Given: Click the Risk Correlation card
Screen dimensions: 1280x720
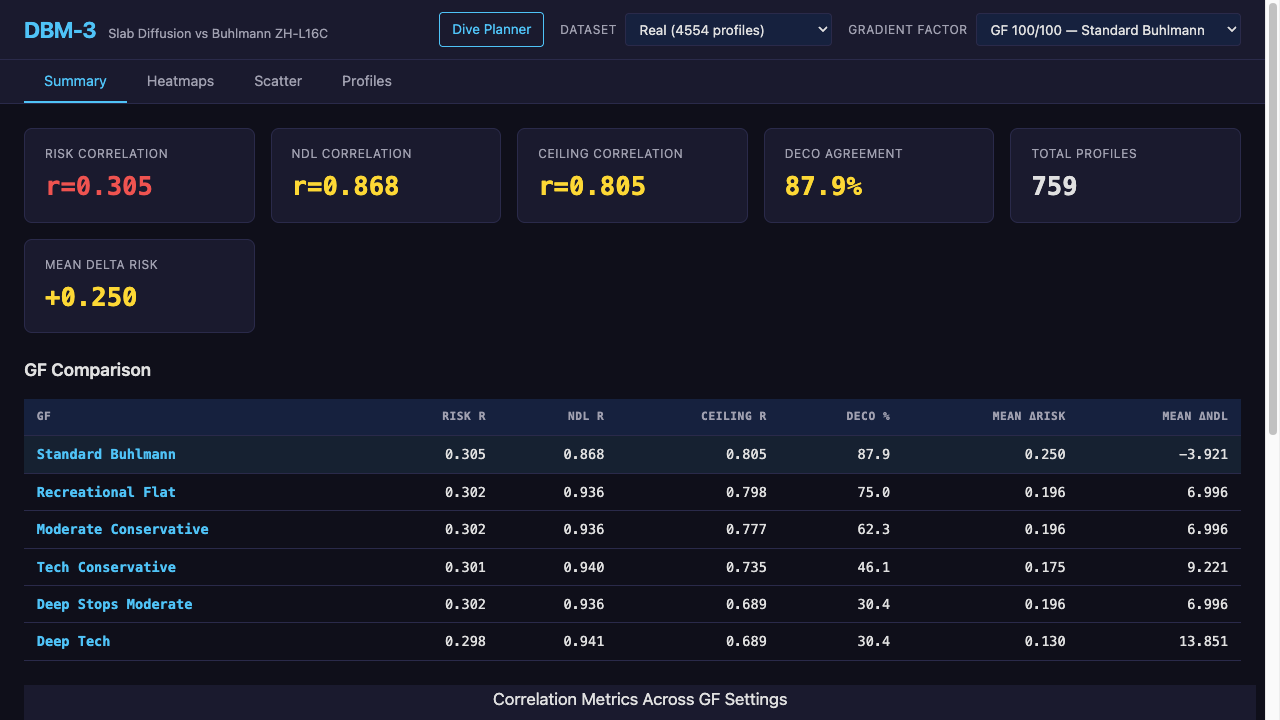Looking at the screenshot, I should (x=139, y=175).
